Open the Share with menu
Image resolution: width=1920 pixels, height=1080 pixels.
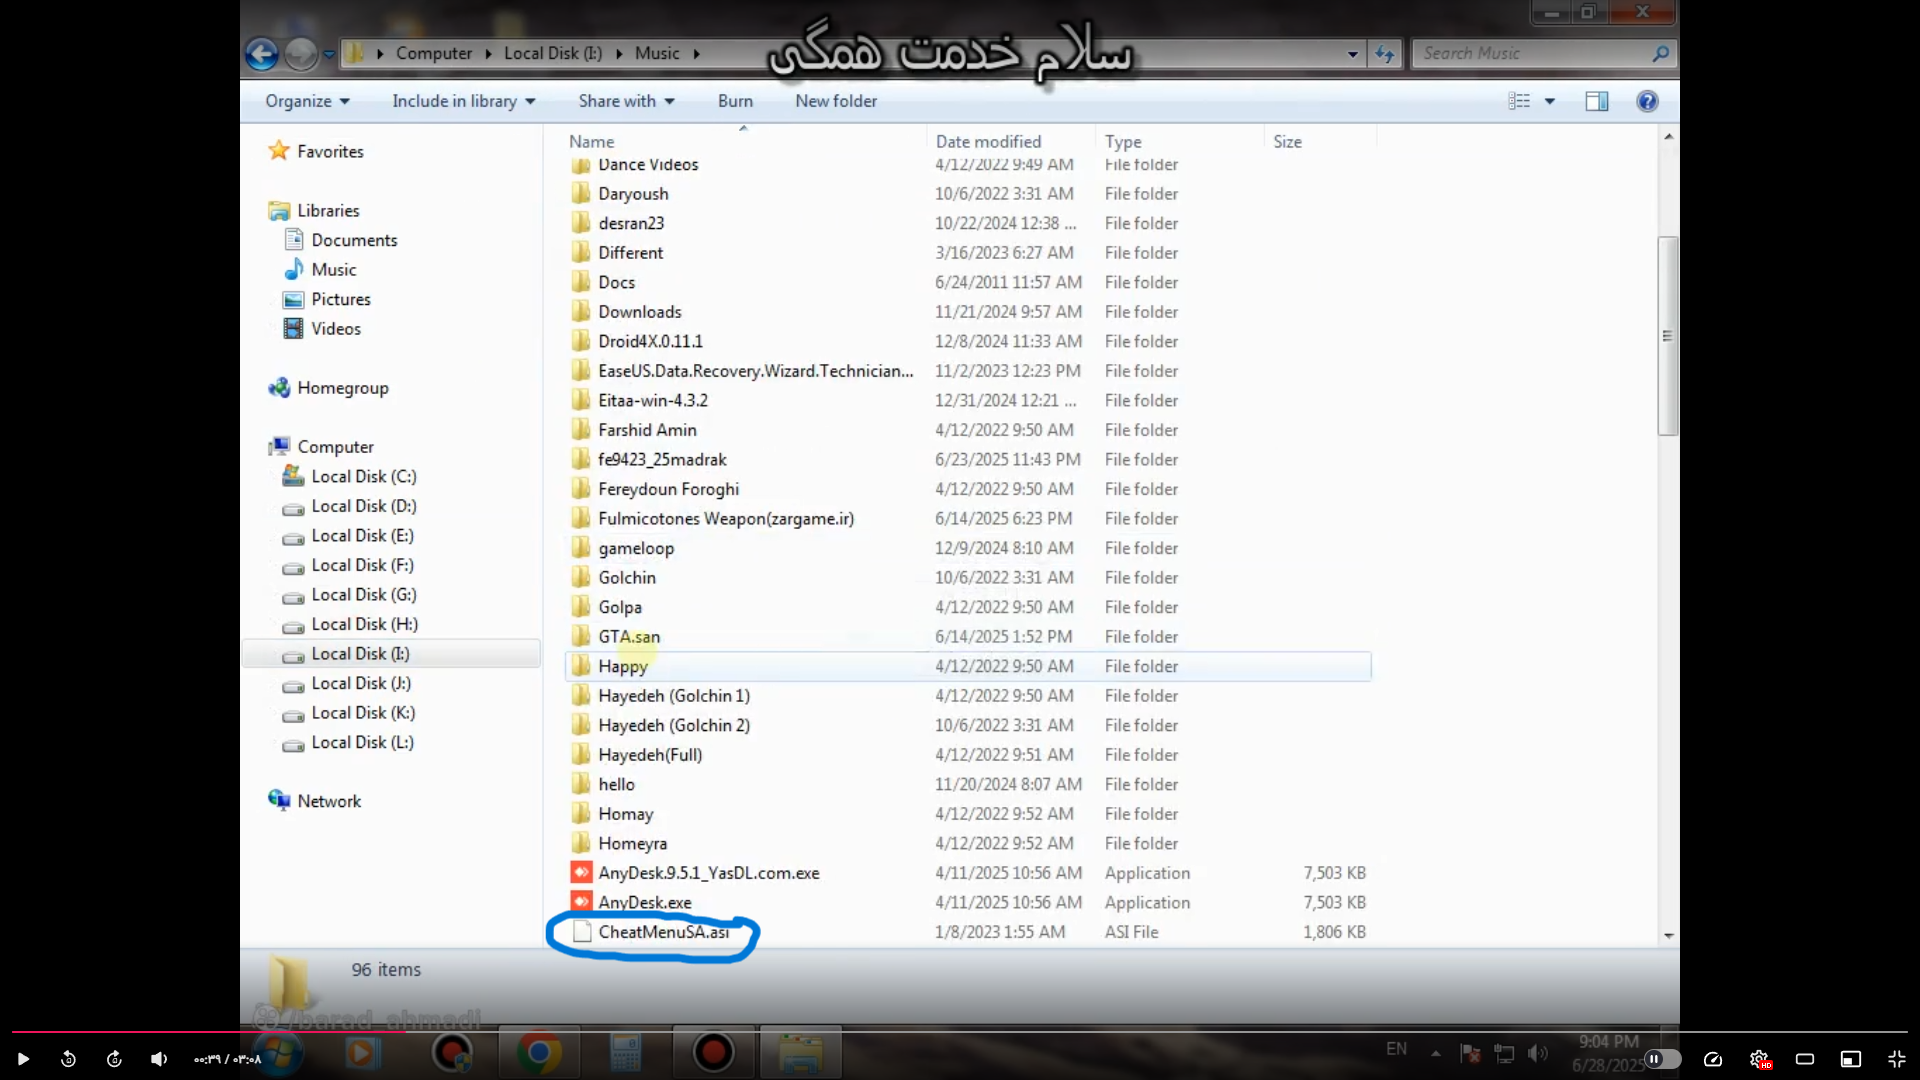pos(626,101)
